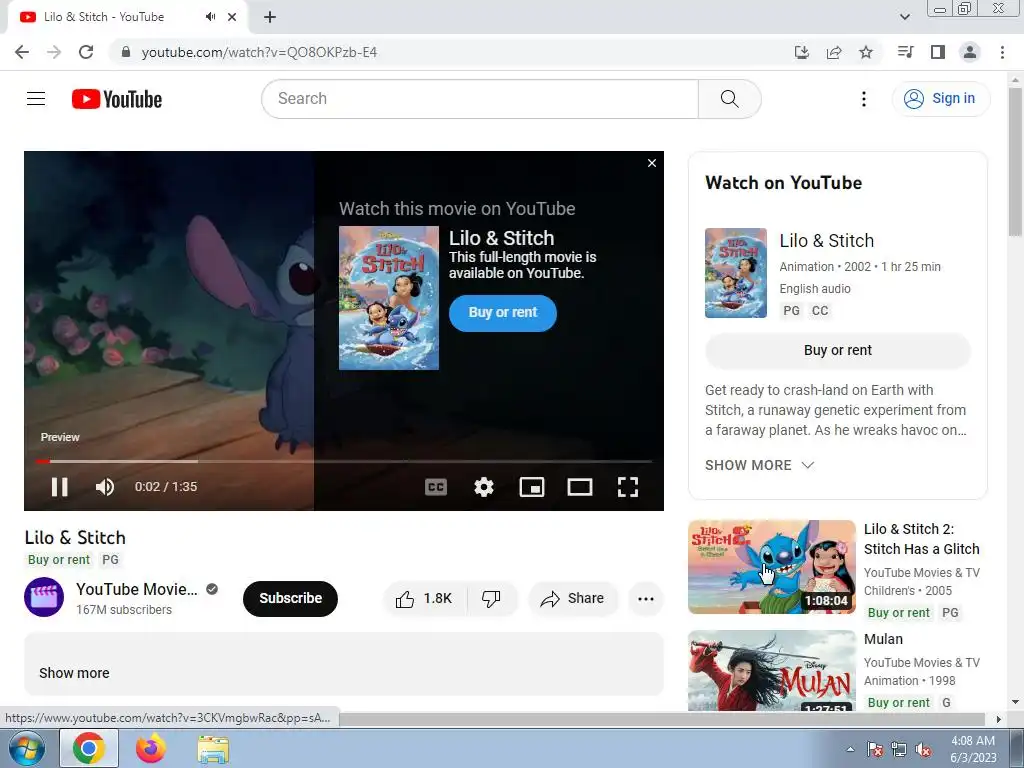Close the movie promo overlay
This screenshot has height=768, width=1024.
pos(652,163)
